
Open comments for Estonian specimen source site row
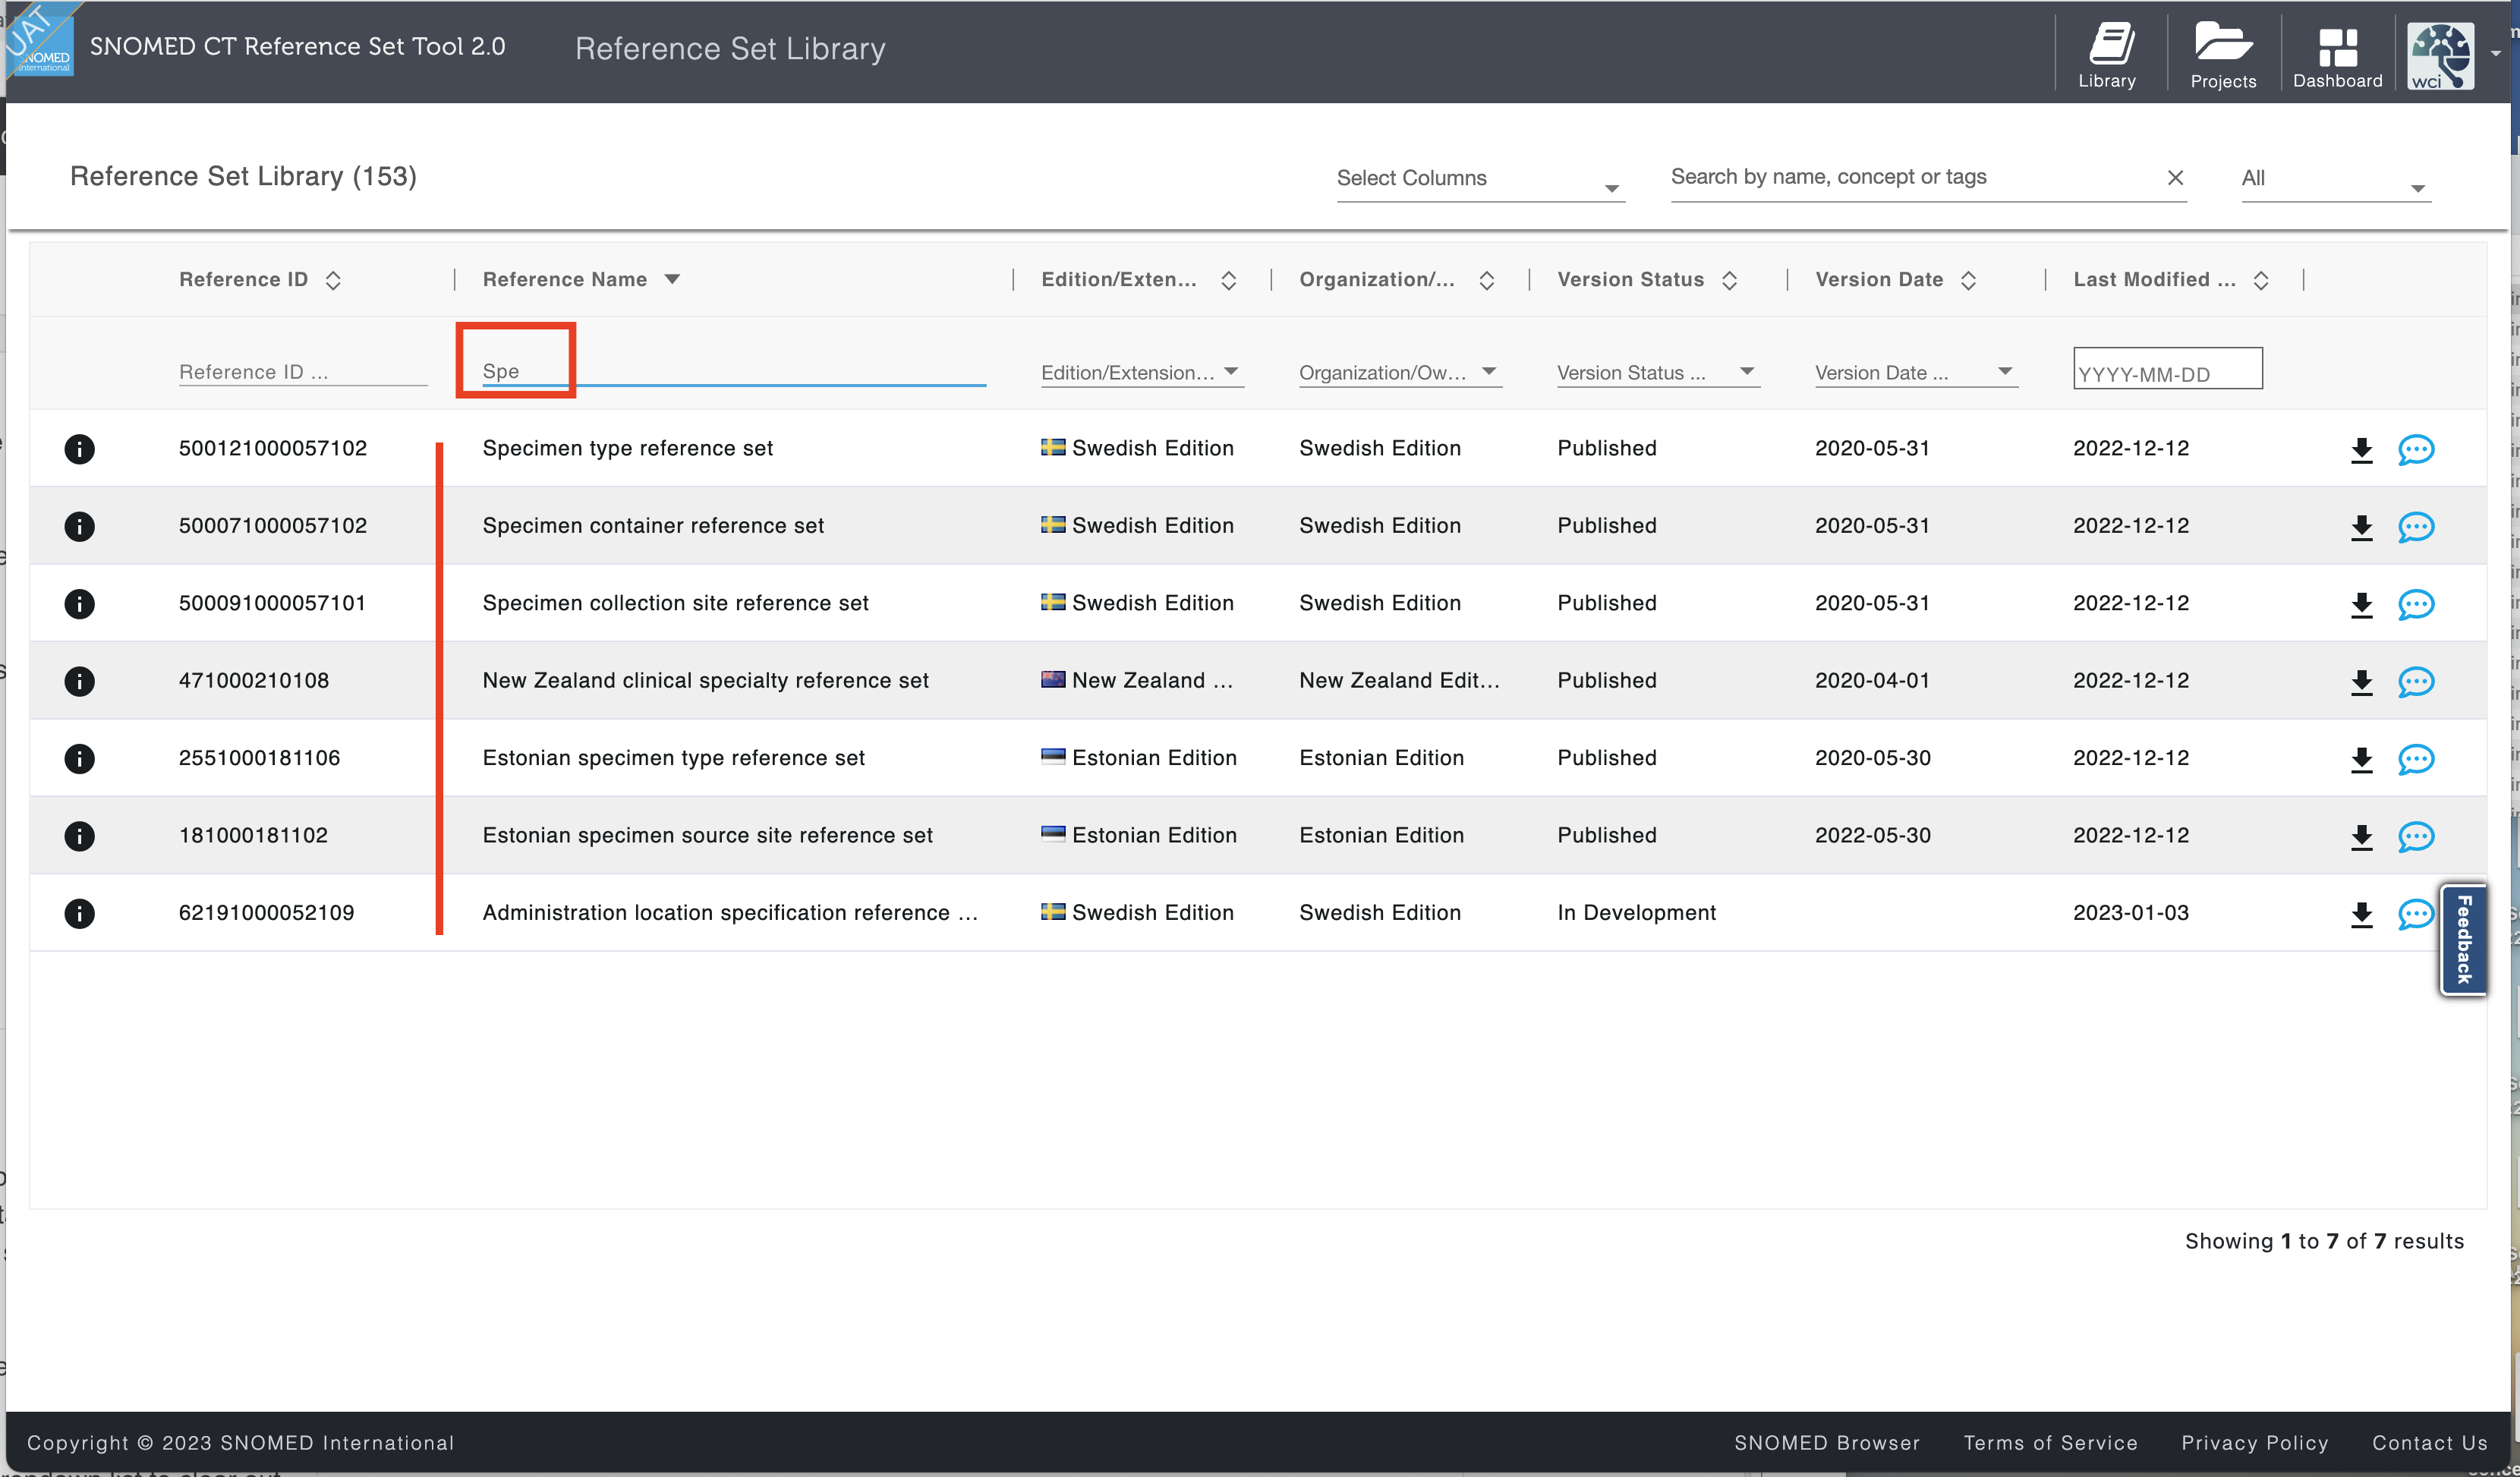point(2415,837)
